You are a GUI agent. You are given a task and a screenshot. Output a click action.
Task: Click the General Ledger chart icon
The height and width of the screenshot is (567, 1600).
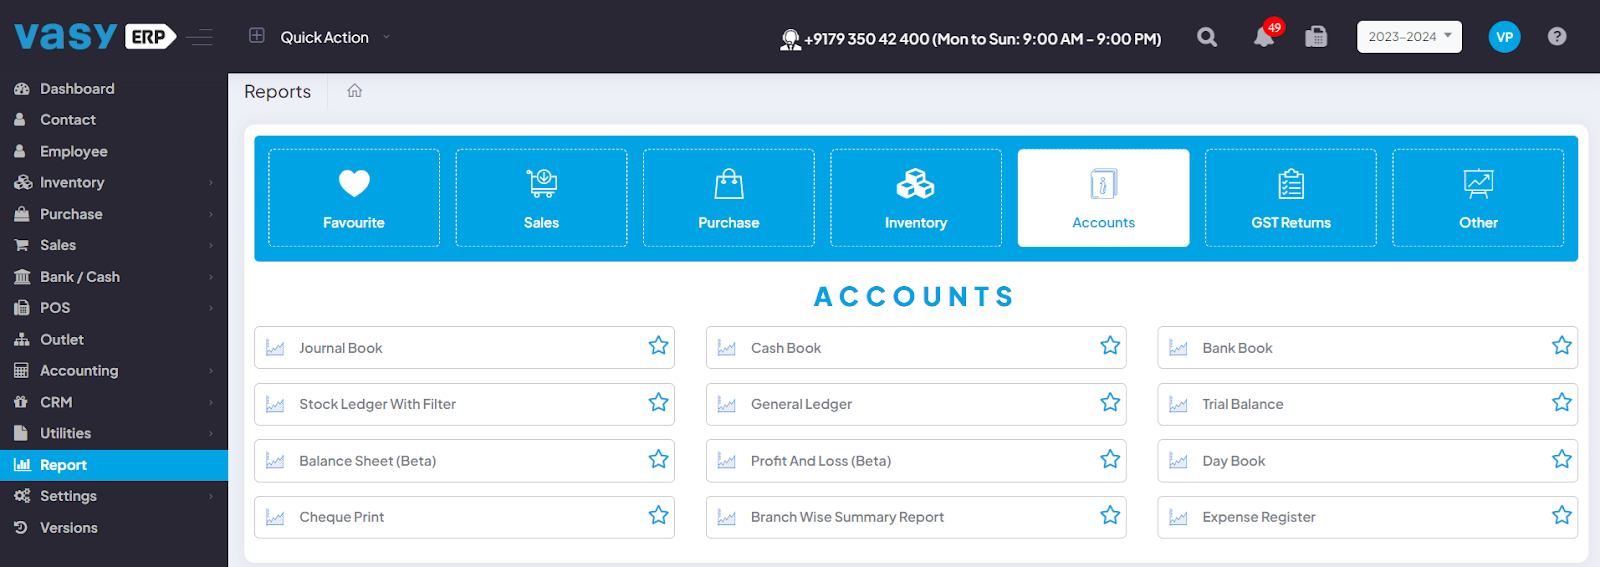[x=727, y=404]
